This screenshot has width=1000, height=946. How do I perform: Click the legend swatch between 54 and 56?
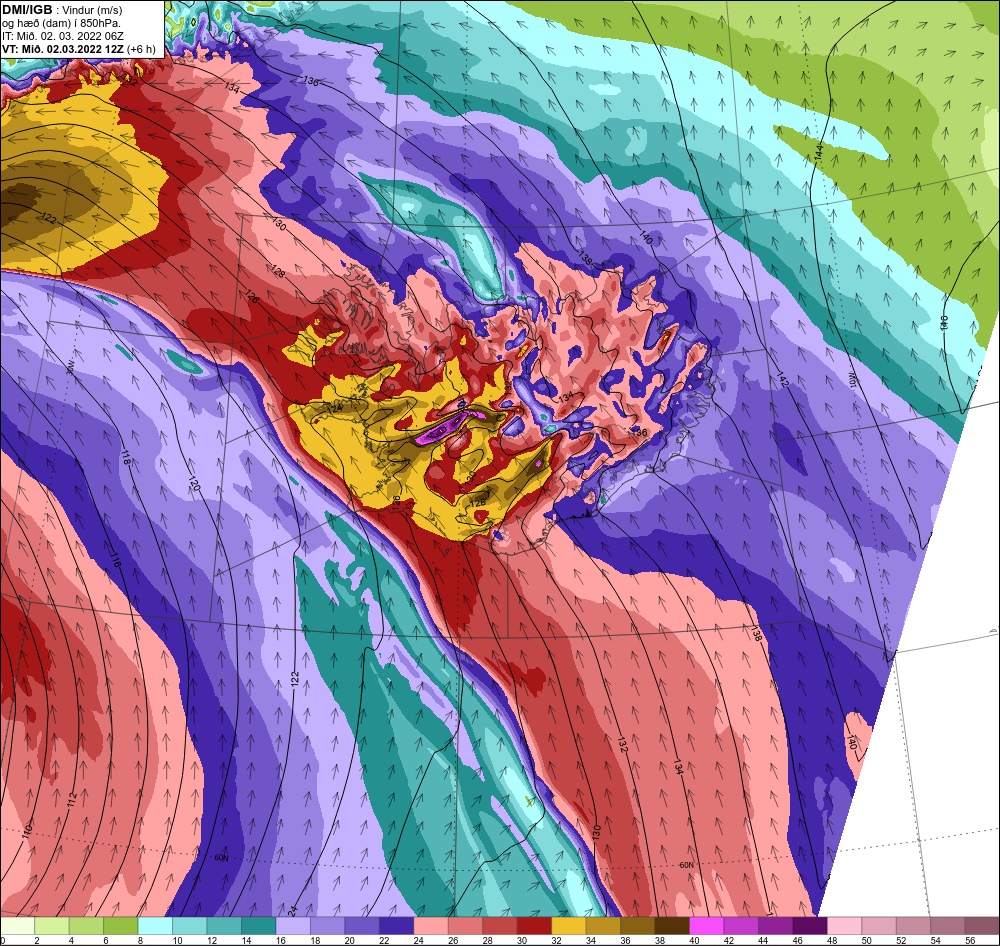[948, 926]
